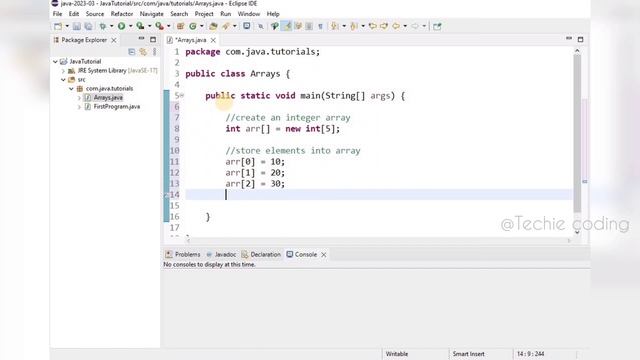Toggle Mark Occurrences highlighted toolbar button
640x360 pixels.
tap(287, 26)
